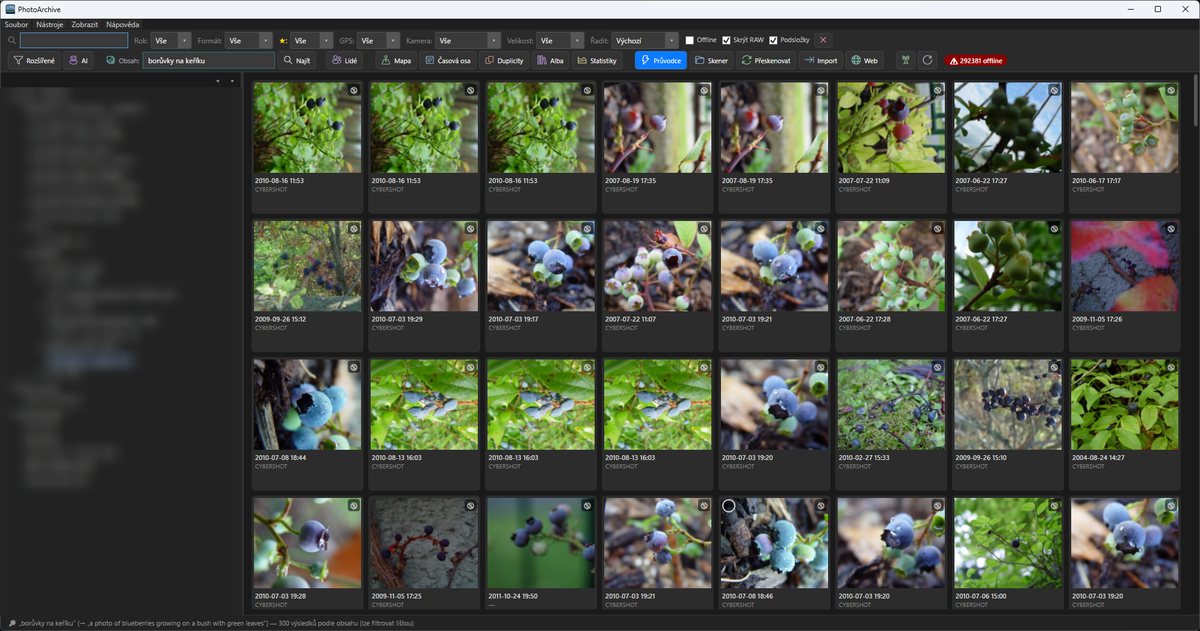Click the Najít search button
This screenshot has height=631, width=1200.
pos(297,60)
